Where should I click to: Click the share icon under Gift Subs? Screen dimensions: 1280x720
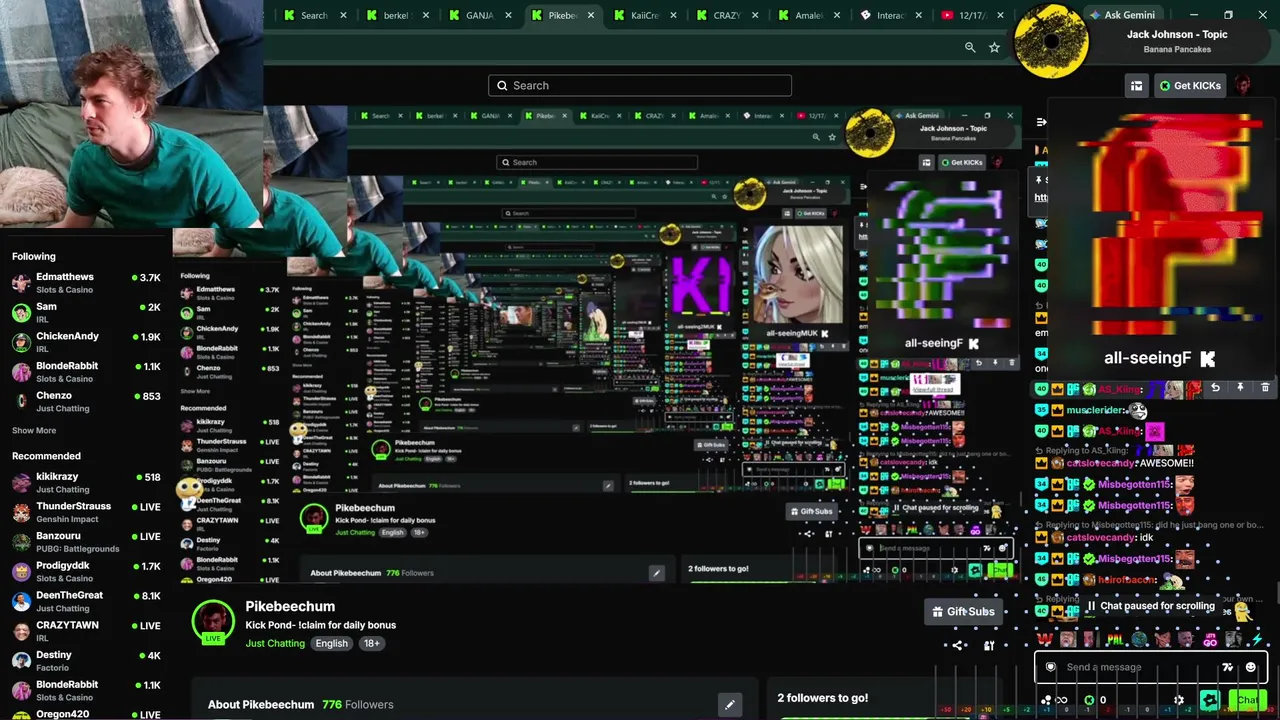pyautogui.click(x=958, y=645)
